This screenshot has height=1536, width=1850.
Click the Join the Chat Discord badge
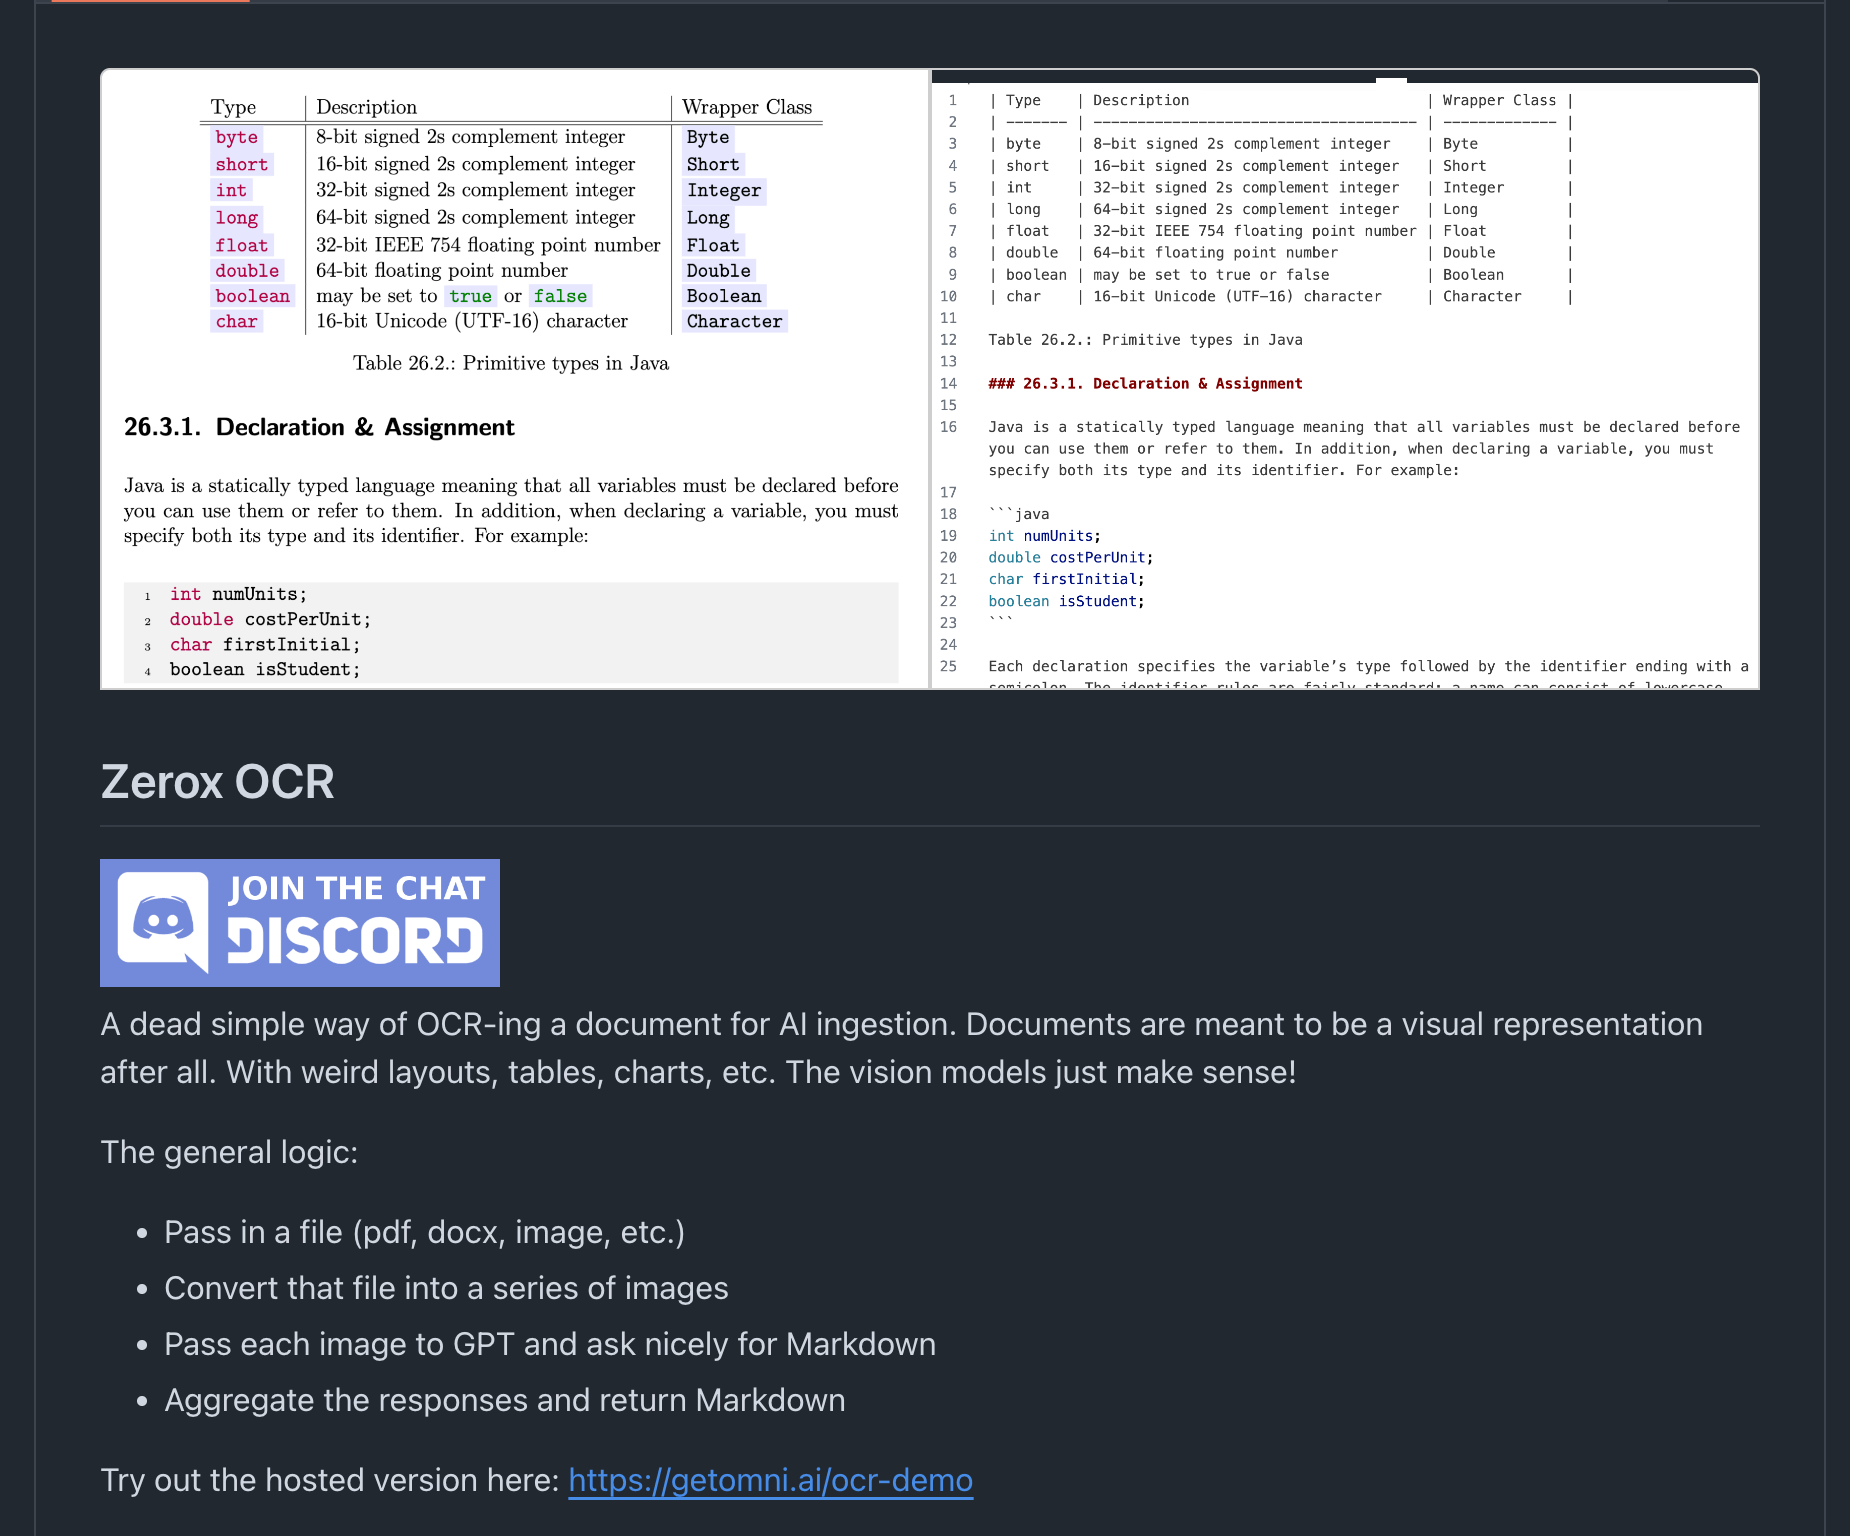coord(300,923)
